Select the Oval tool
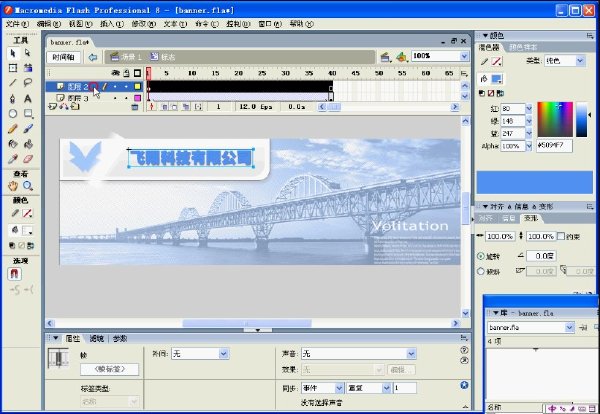Image resolution: width=600 pixels, height=414 pixels. [x=13, y=114]
